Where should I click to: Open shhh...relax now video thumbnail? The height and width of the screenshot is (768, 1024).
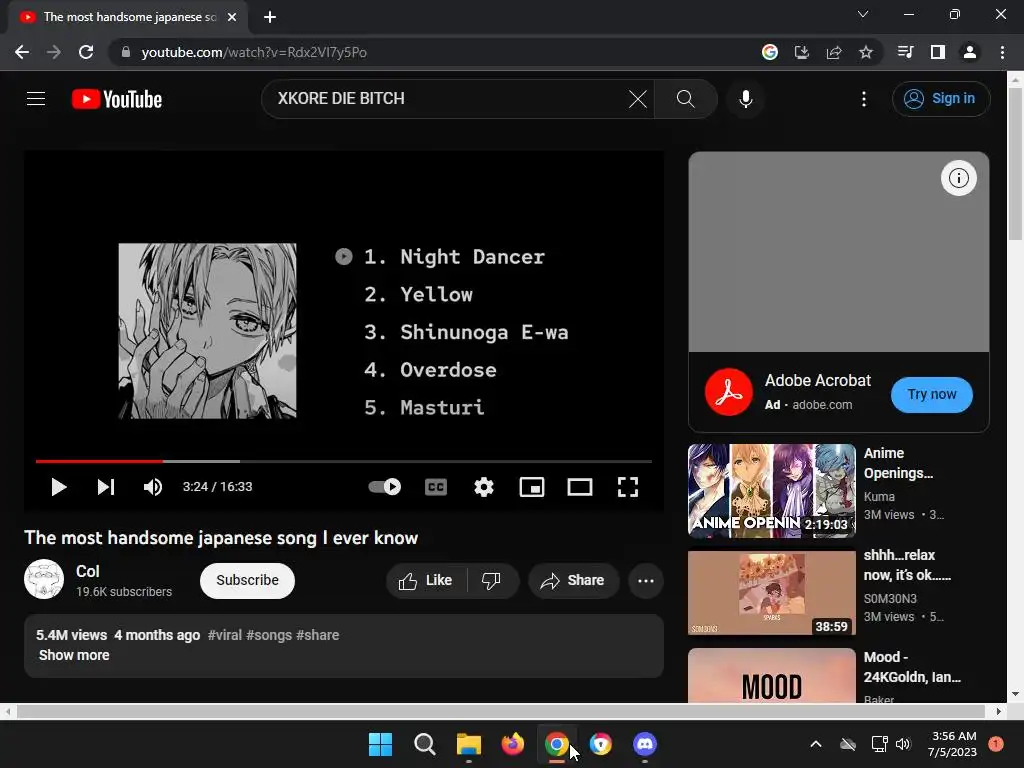point(772,592)
